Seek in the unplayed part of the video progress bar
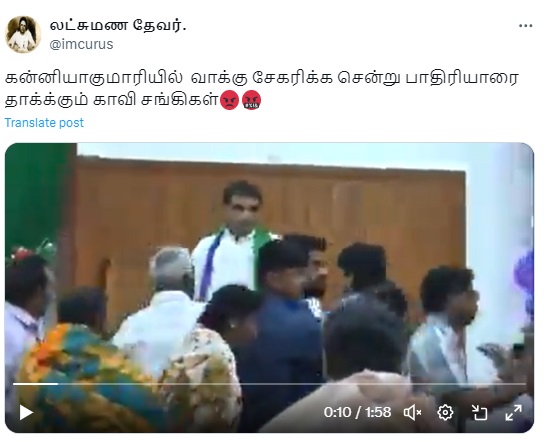The image size is (548, 442). tap(292, 384)
